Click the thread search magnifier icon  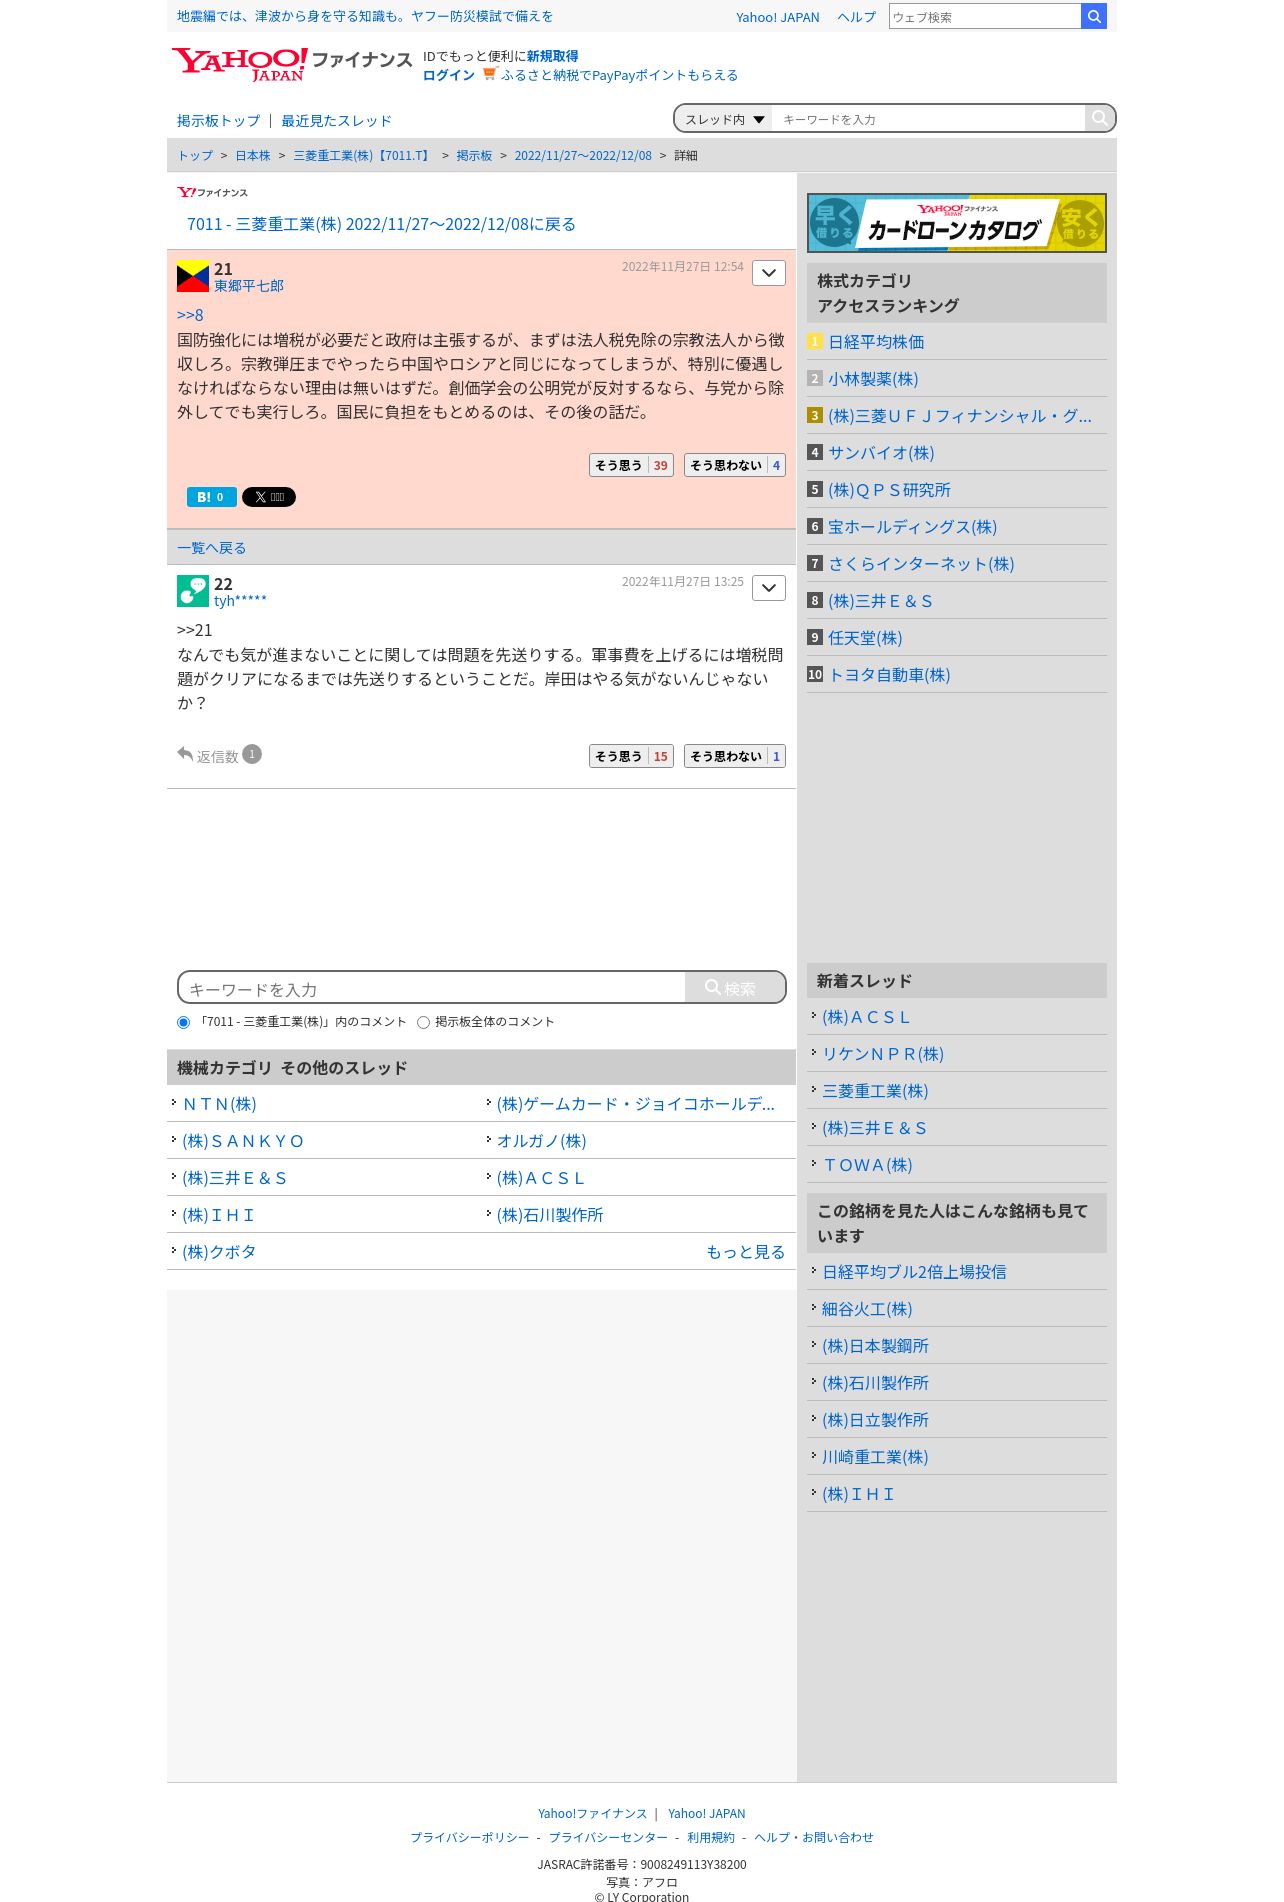[1099, 118]
